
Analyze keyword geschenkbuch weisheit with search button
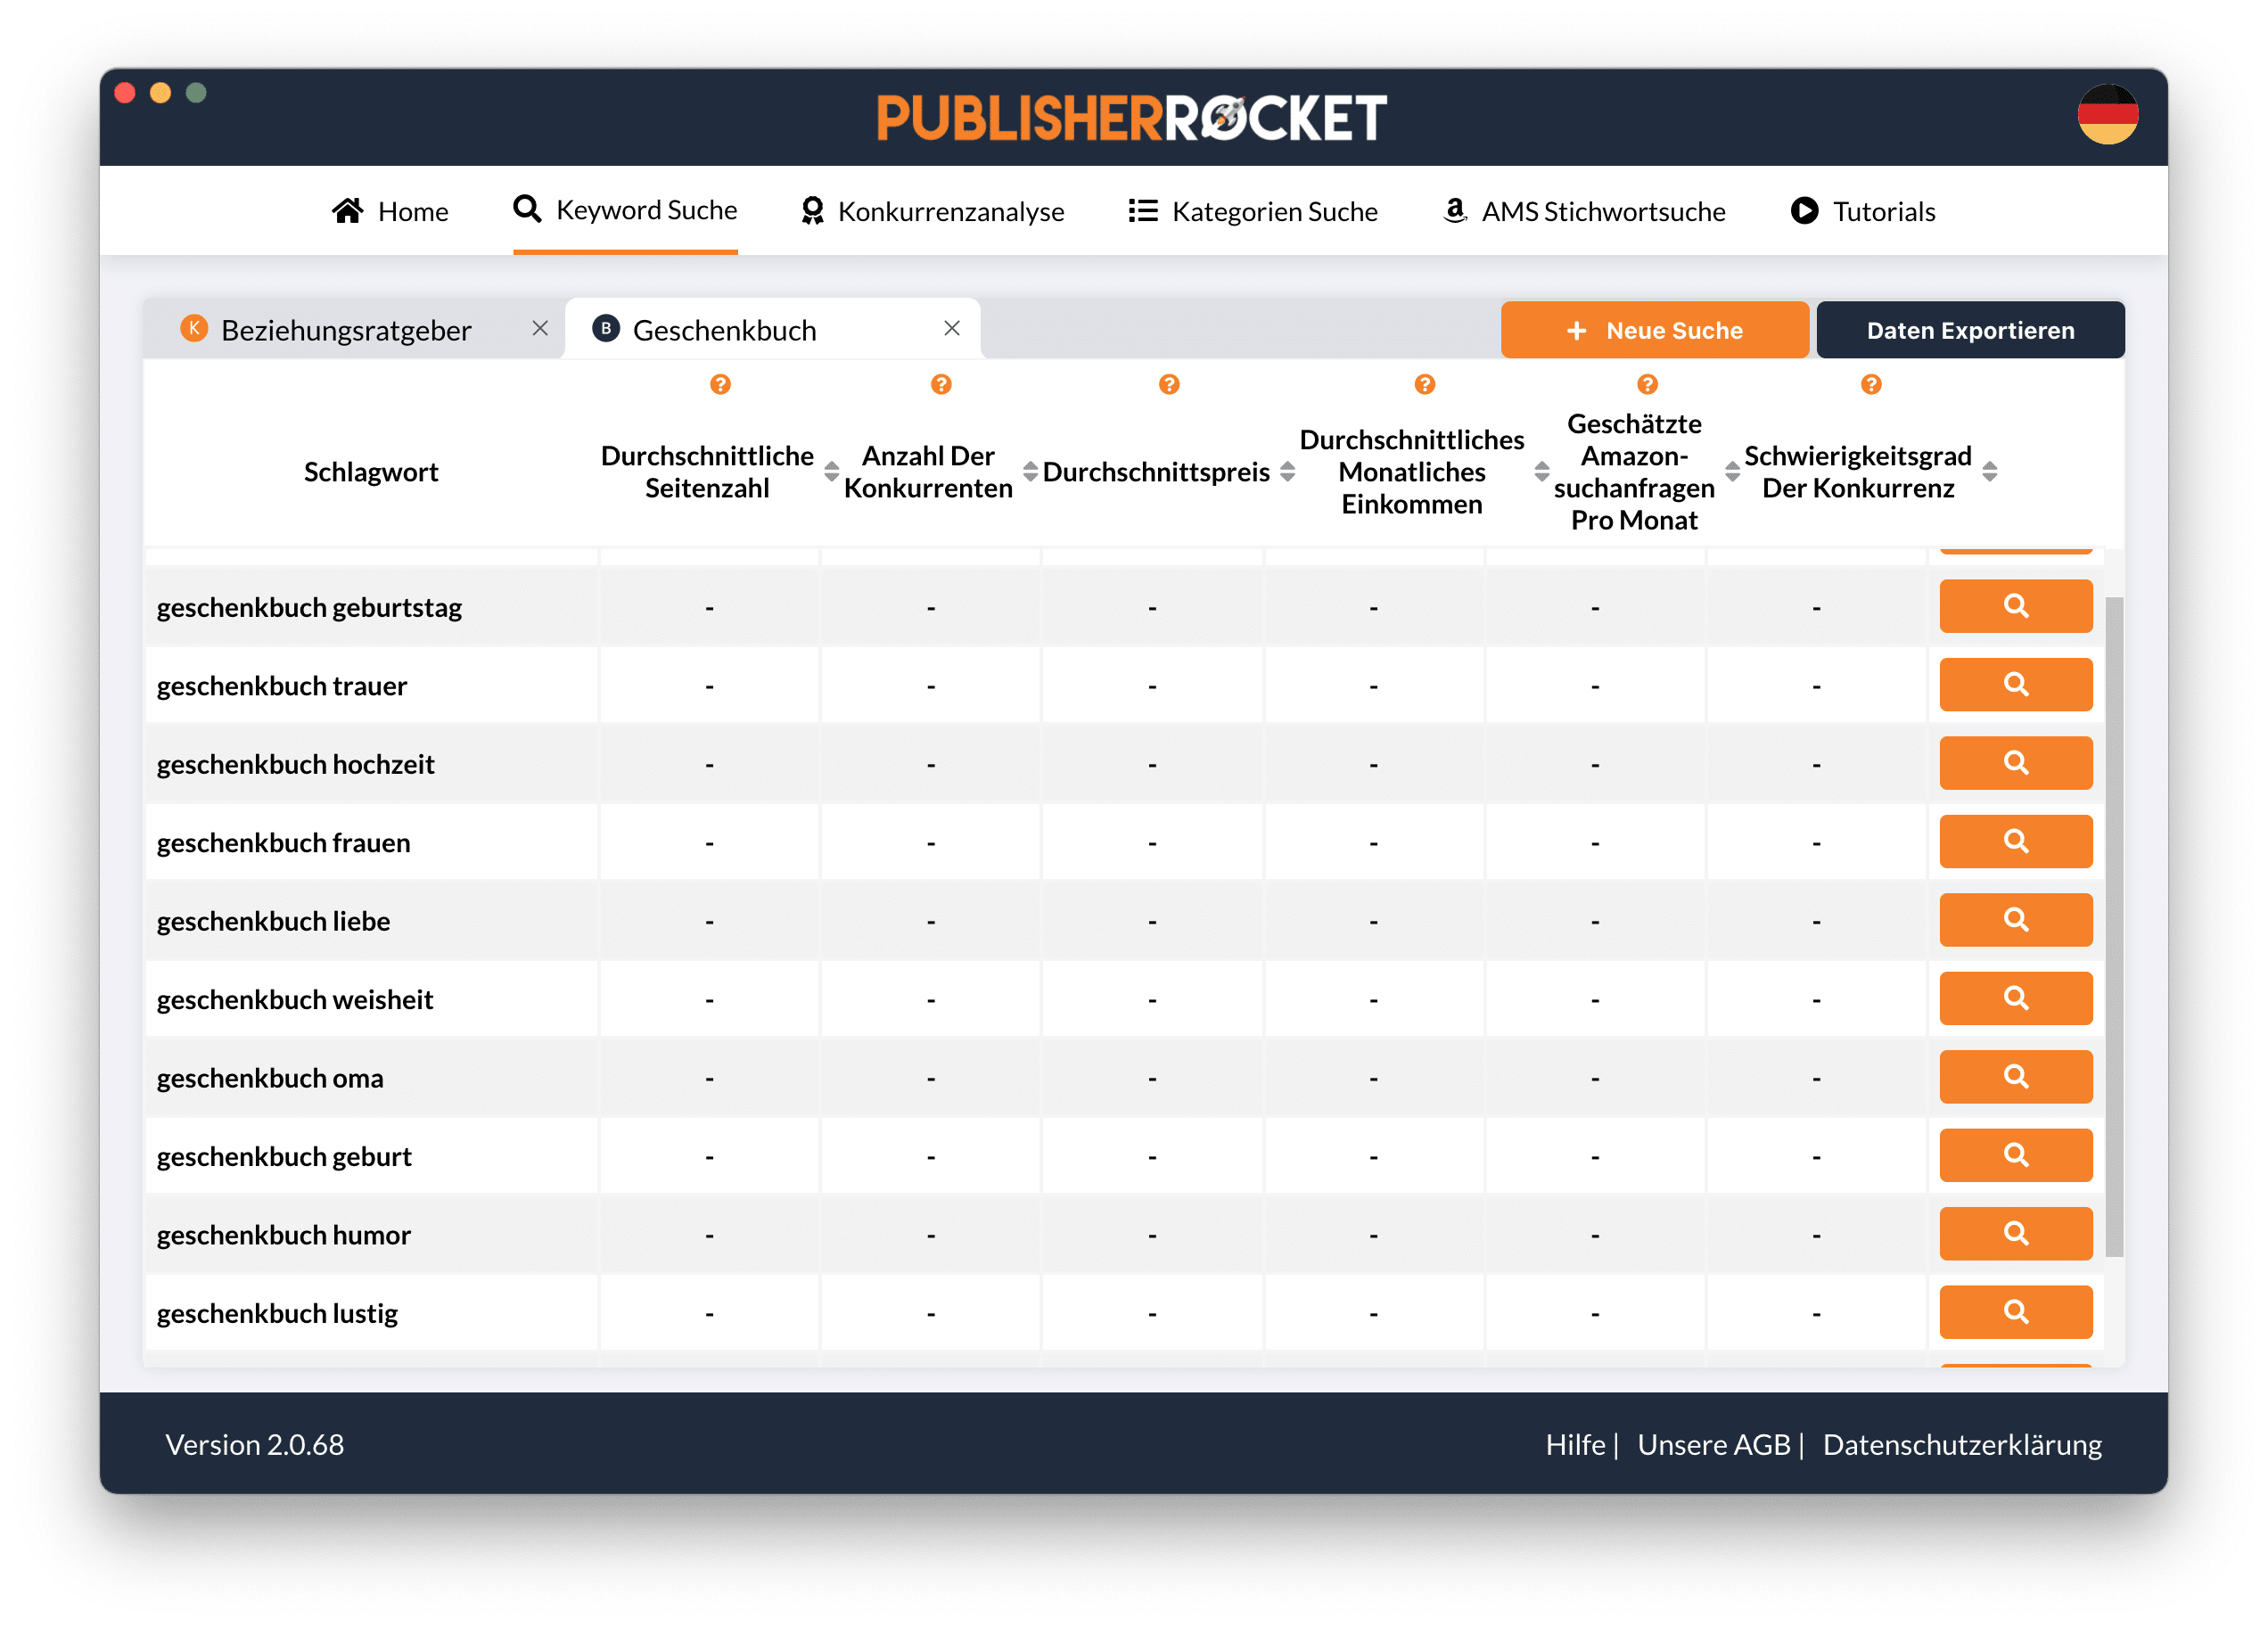2015,999
